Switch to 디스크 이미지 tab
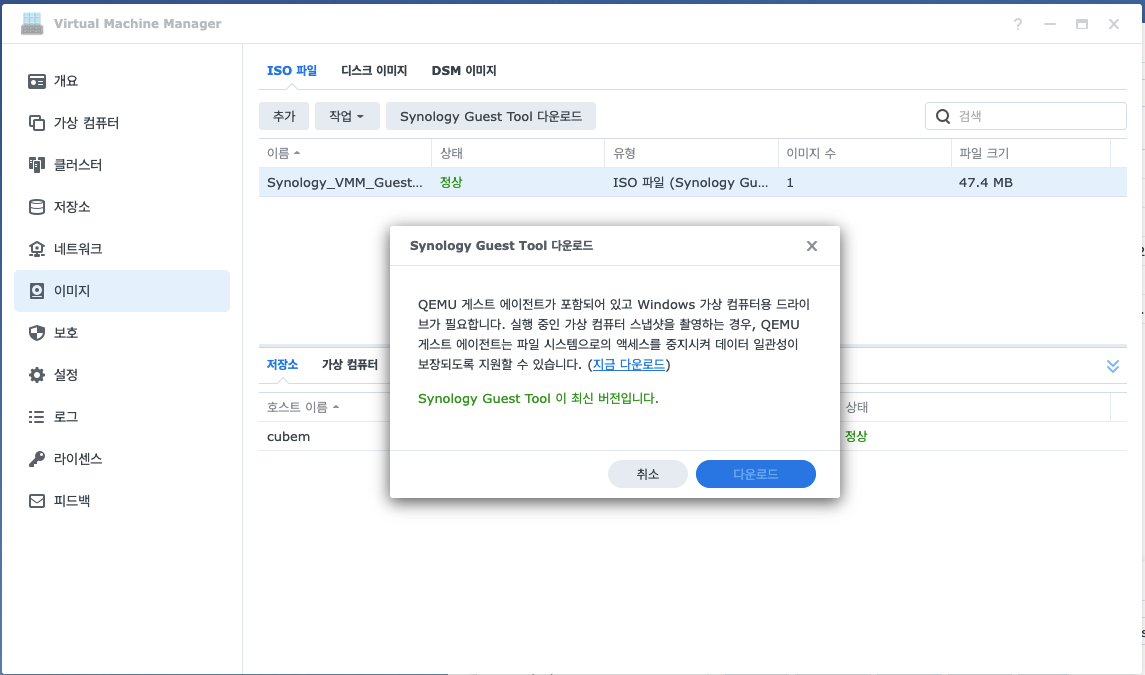 [374, 71]
